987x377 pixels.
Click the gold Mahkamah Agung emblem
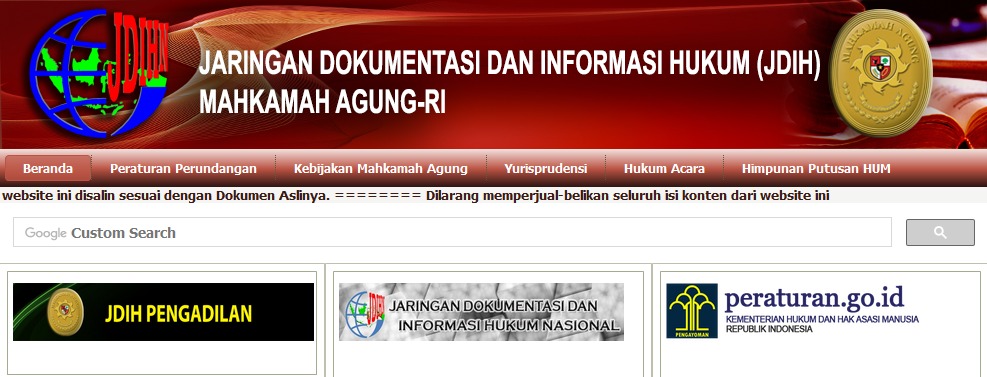pyautogui.click(x=880, y=73)
